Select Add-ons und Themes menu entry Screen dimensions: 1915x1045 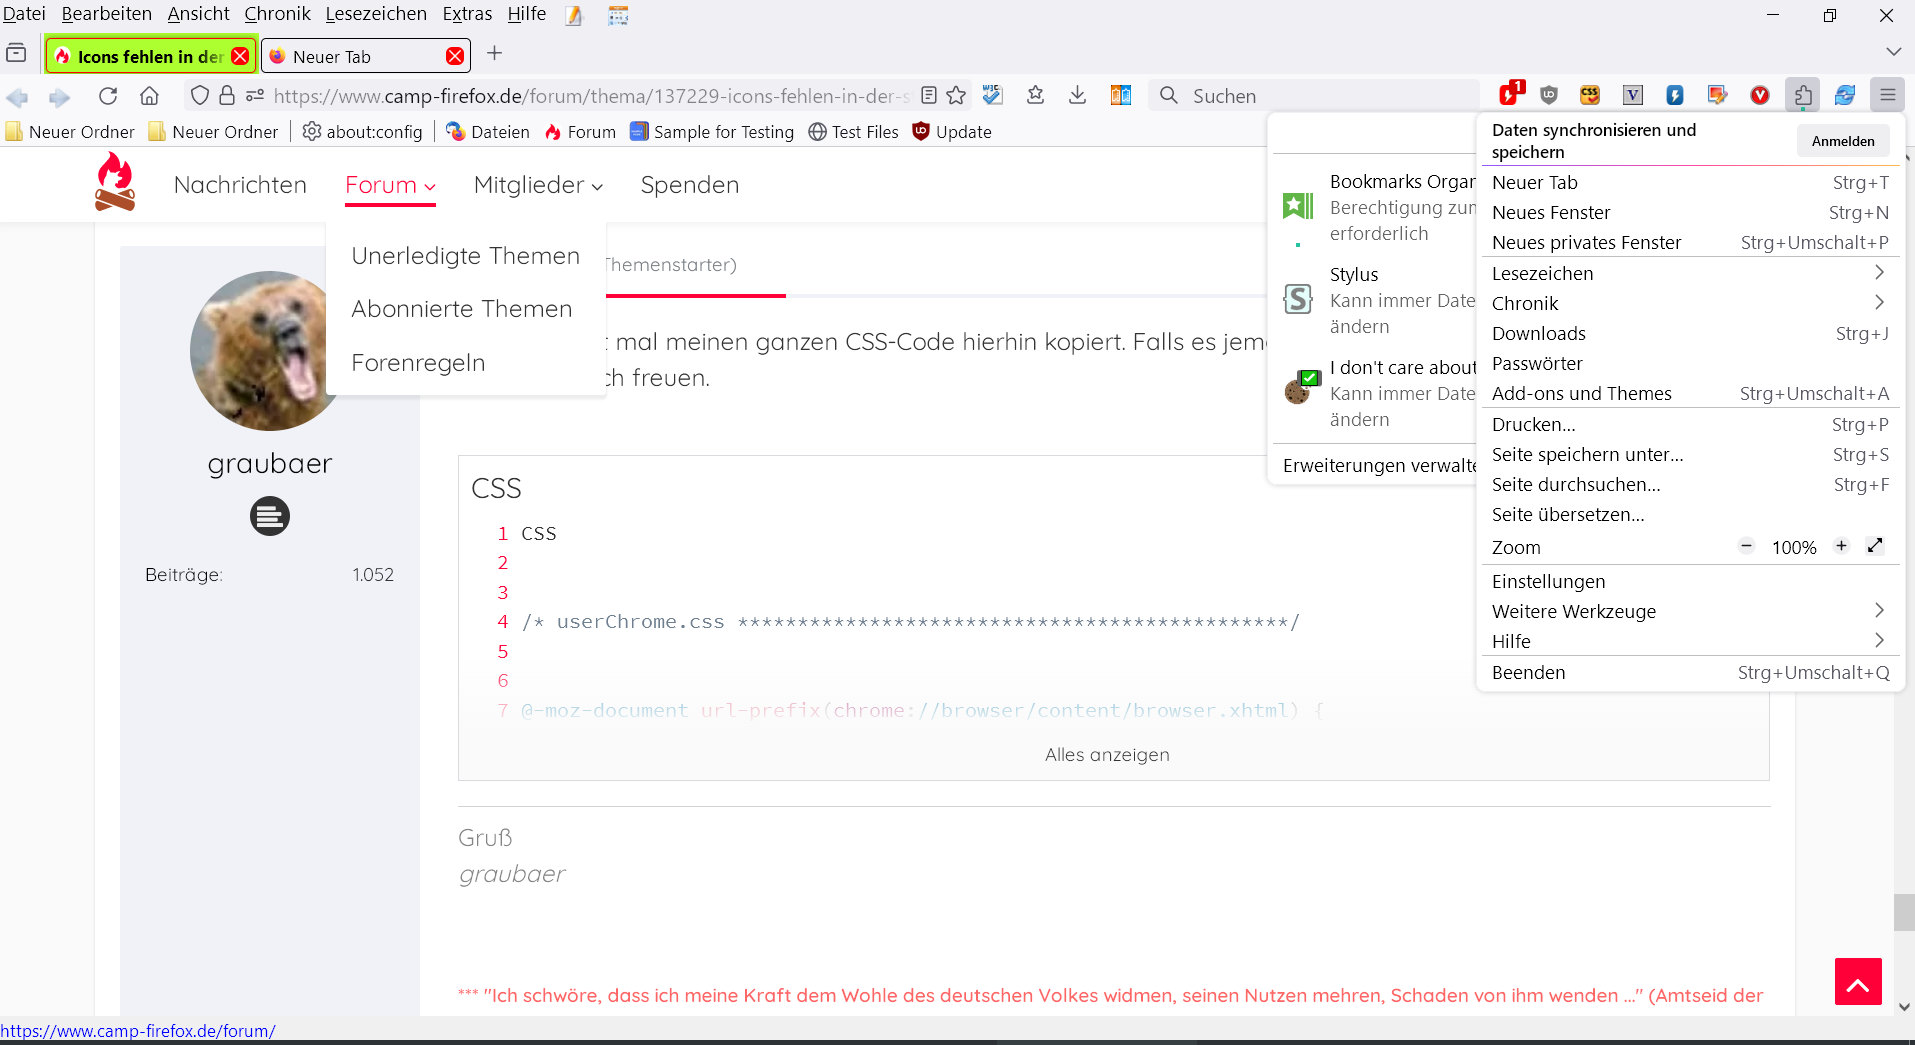(1689, 393)
